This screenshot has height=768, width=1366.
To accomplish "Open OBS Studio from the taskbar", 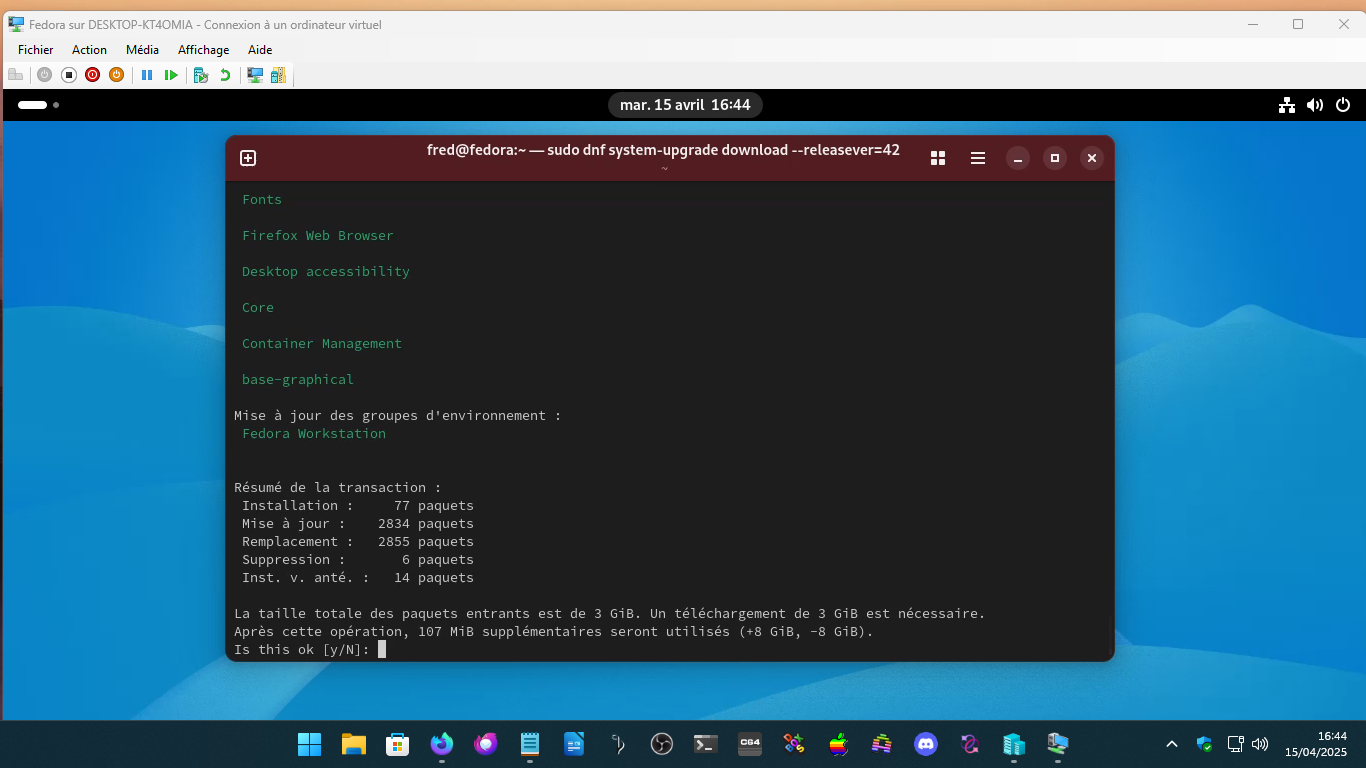I will tap(662, 744).
